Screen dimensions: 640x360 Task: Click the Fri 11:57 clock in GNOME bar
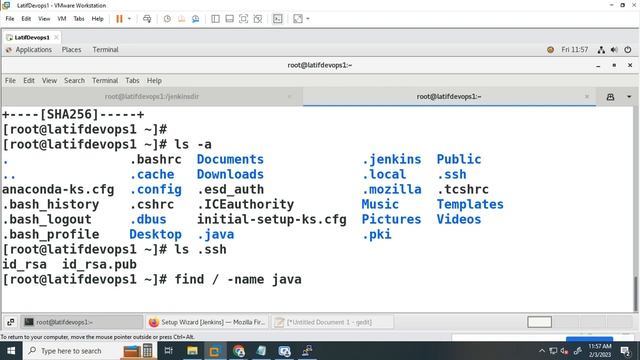point(575,50)
